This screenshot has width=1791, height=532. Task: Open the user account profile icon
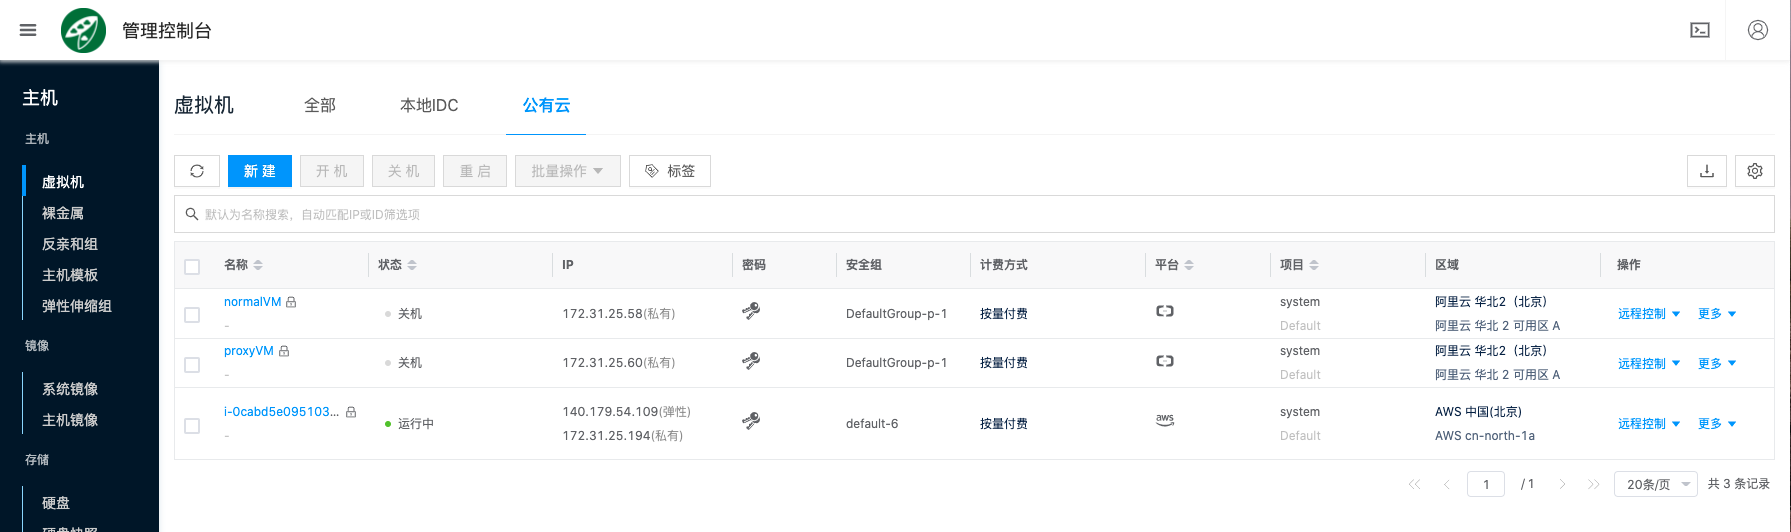(x=1757, y=30)
